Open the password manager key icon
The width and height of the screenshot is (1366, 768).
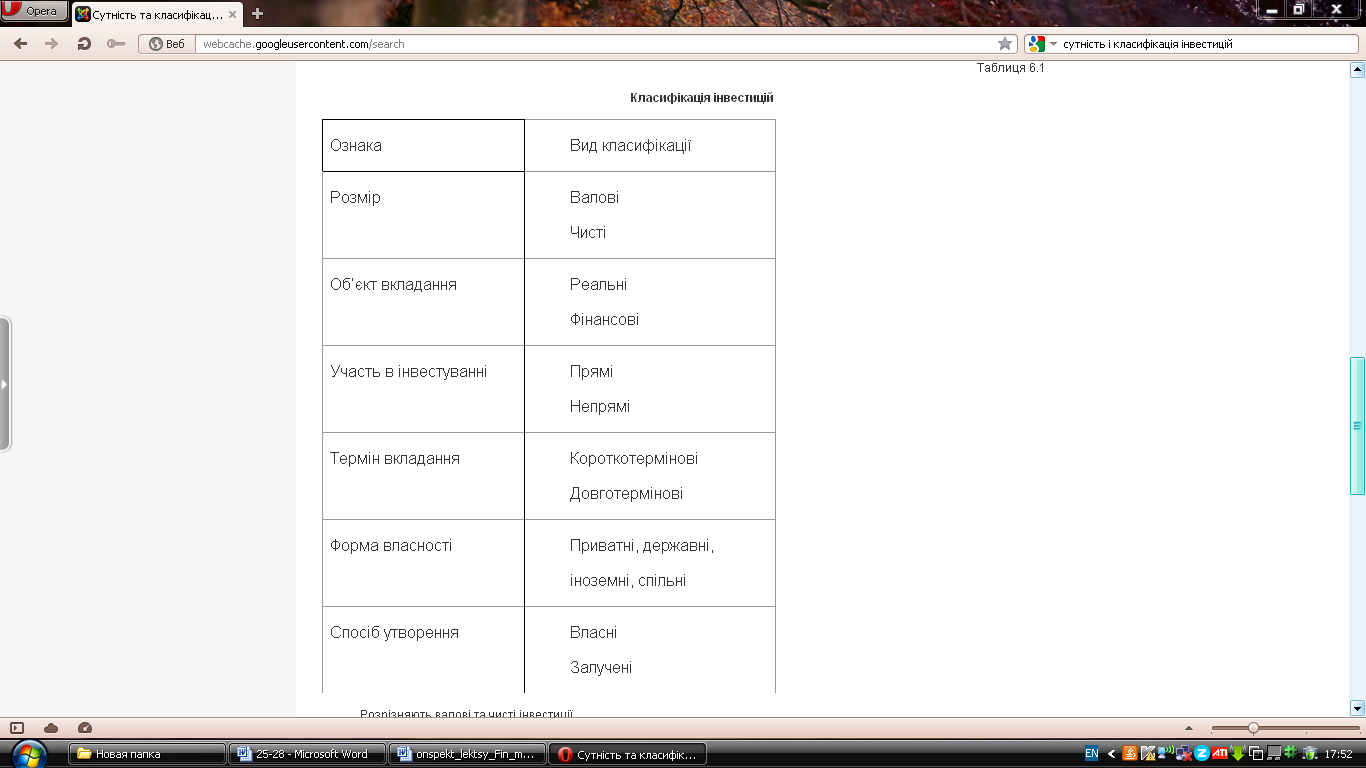click(x=116, y=44)
